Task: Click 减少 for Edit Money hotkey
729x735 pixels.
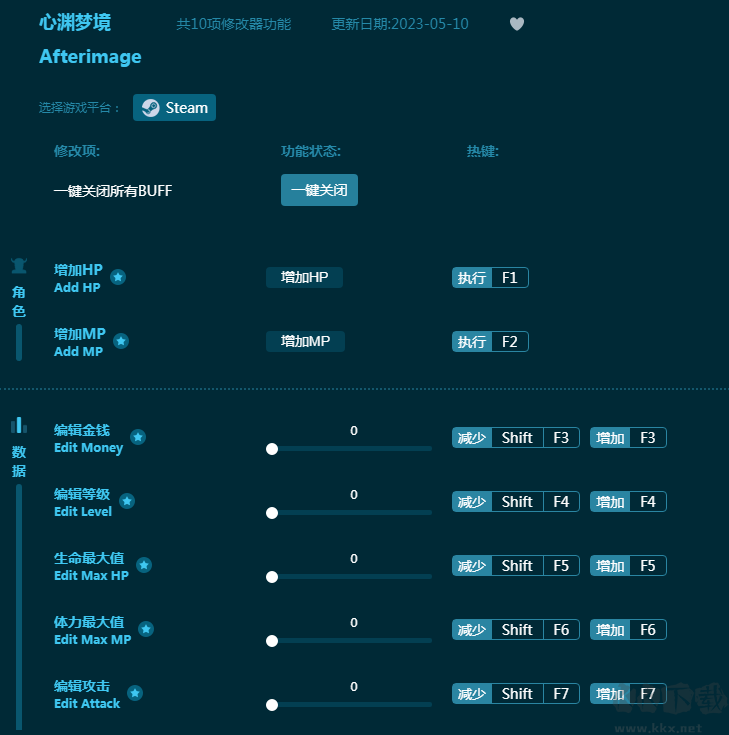Action: click(x=472, y=438)
